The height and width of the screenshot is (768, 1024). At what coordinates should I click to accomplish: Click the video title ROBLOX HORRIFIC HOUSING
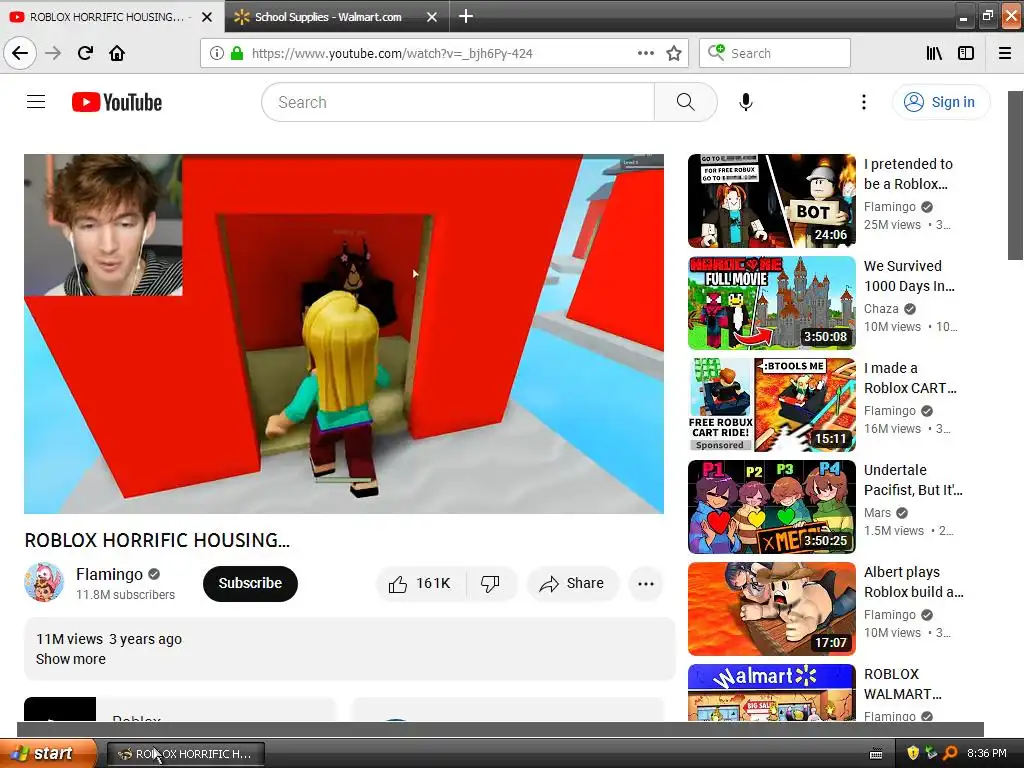tap(157, 540)
